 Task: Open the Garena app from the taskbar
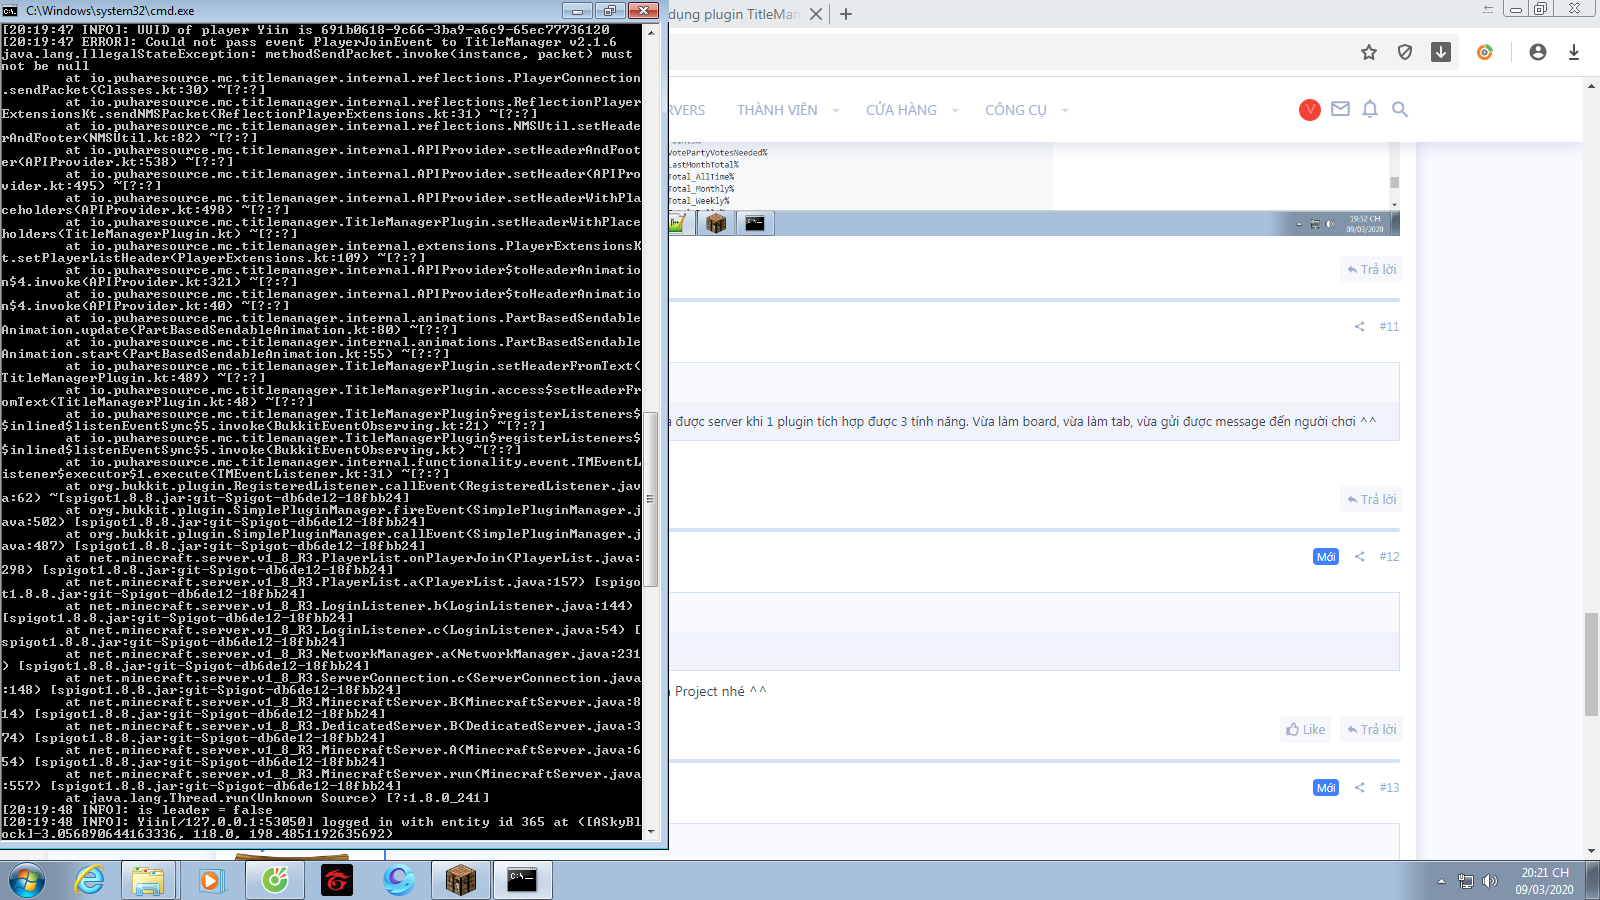coord(337,880)
